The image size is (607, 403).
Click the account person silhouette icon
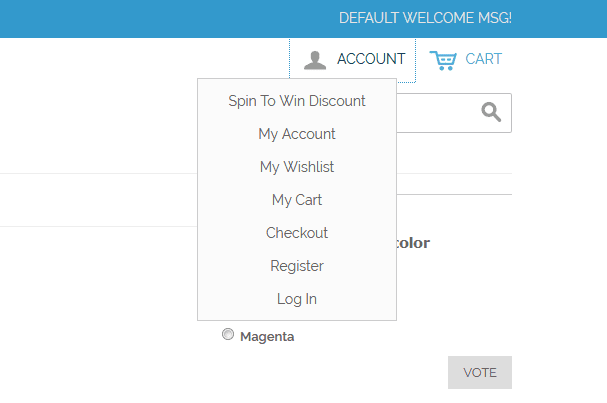click(x=315, y=60)
